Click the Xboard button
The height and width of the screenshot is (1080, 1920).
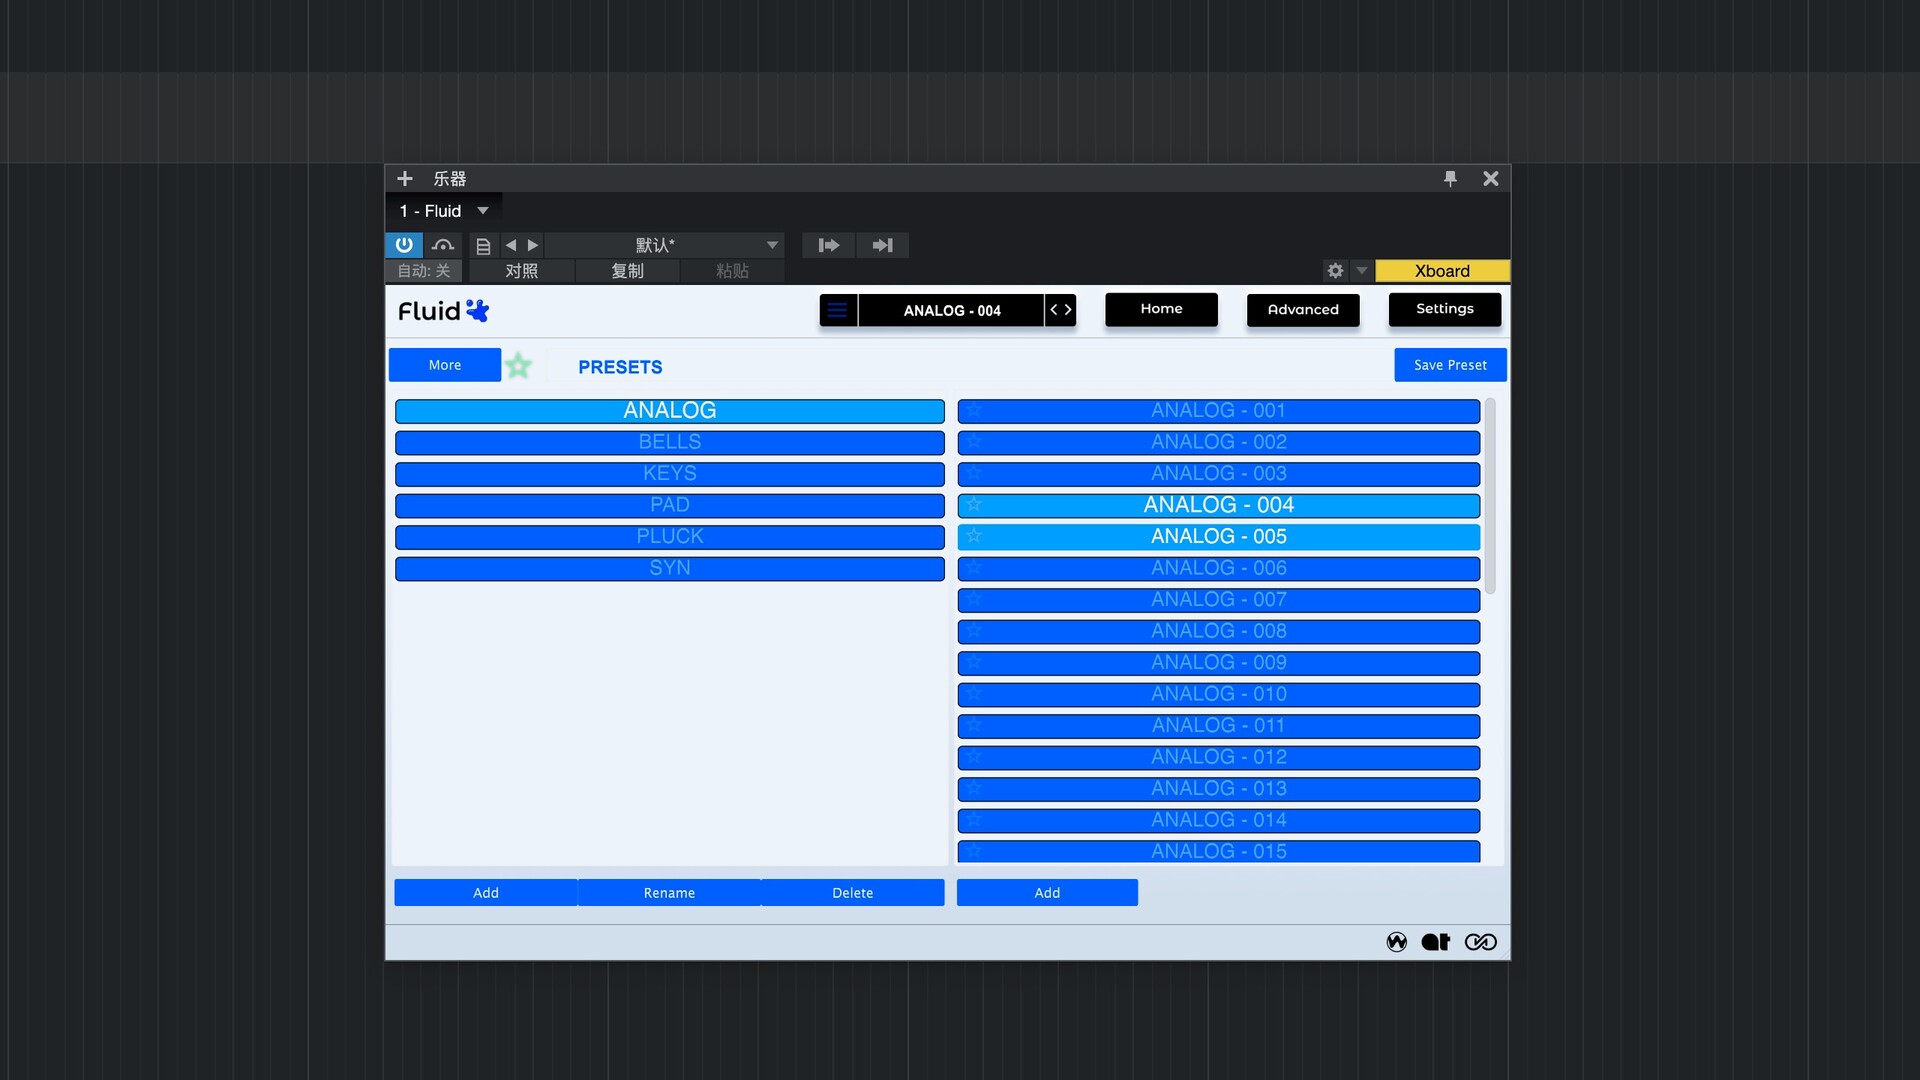point(1442,271)
